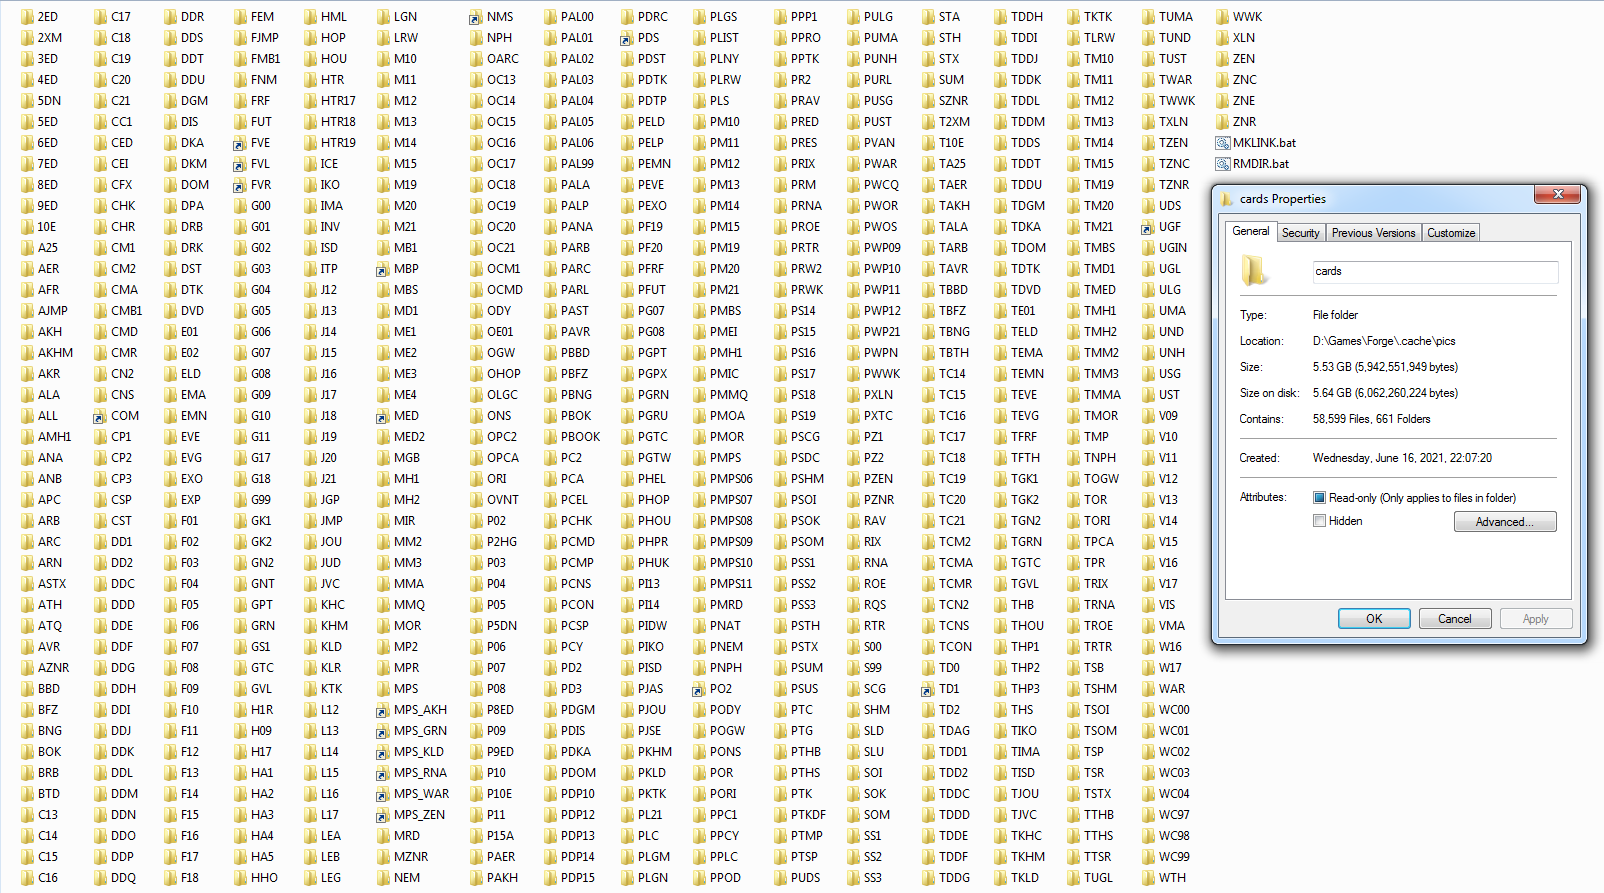Select the WWK folder icon
Image resolution: width=1604 pixels, height=893 pixels.
tap(1222, 17)
